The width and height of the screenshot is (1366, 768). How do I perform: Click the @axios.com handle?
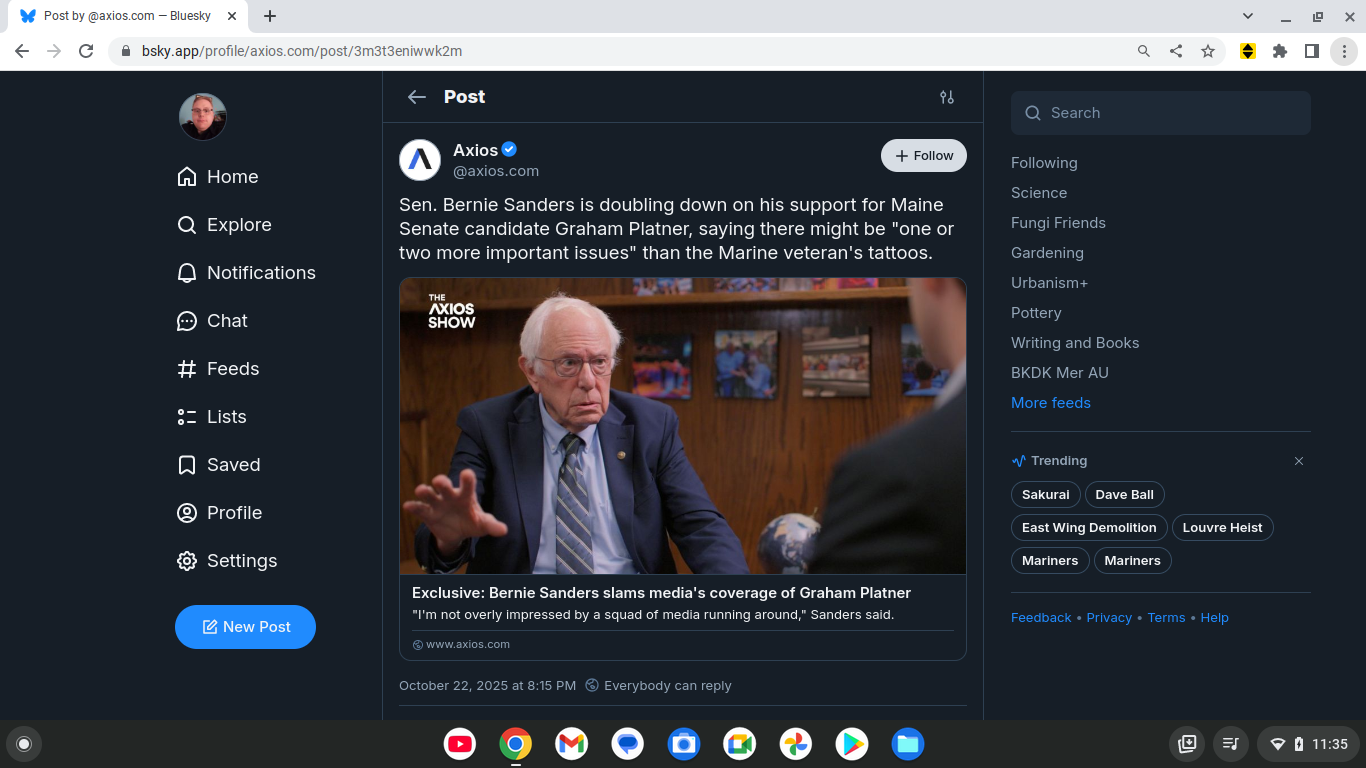click(496, 171)
